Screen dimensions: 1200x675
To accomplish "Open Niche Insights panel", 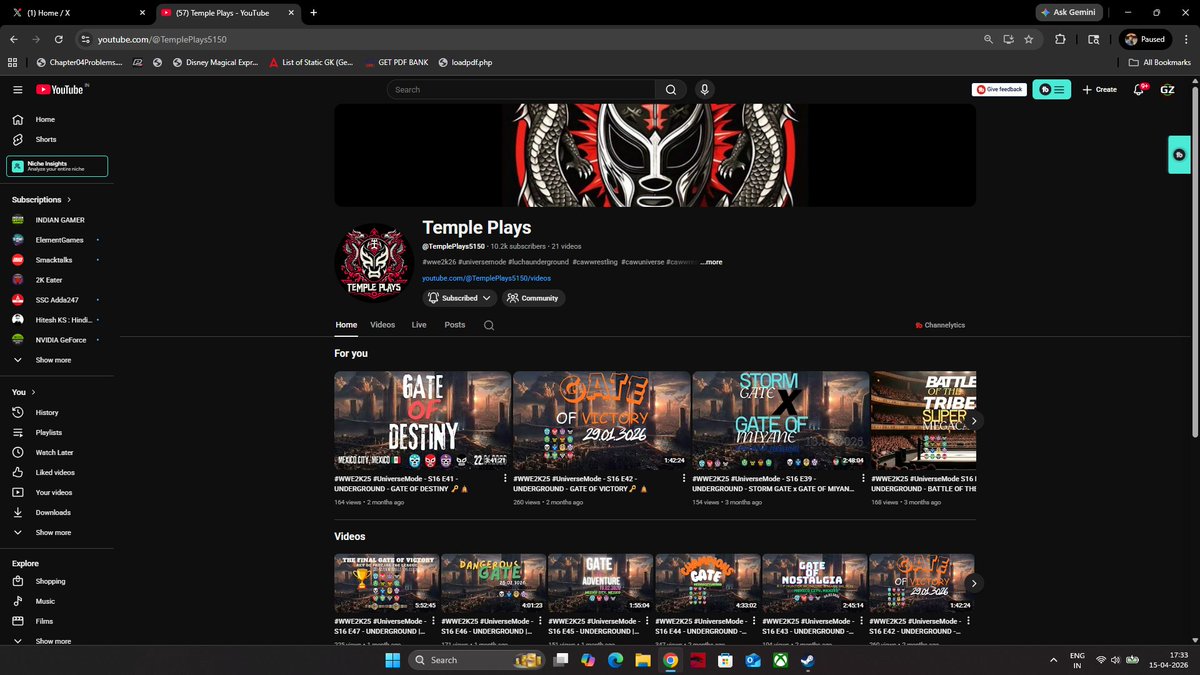I will [57, 166].
